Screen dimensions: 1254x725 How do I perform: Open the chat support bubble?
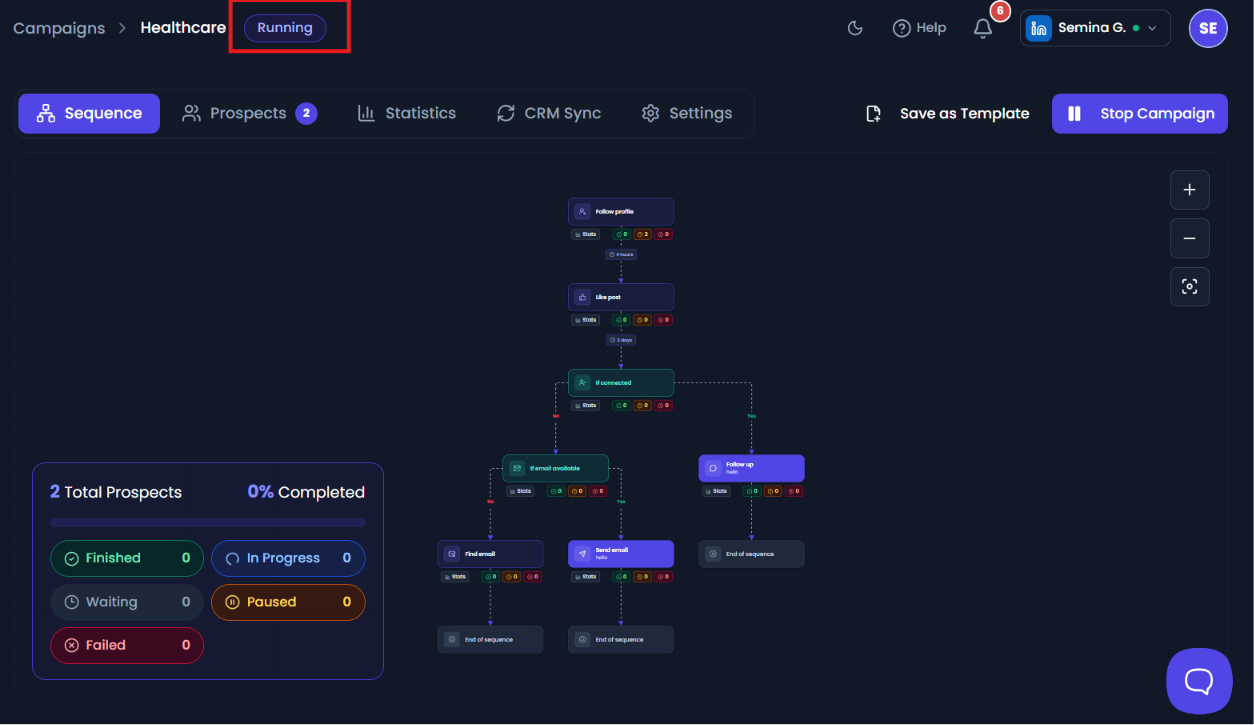[1199, 681]
